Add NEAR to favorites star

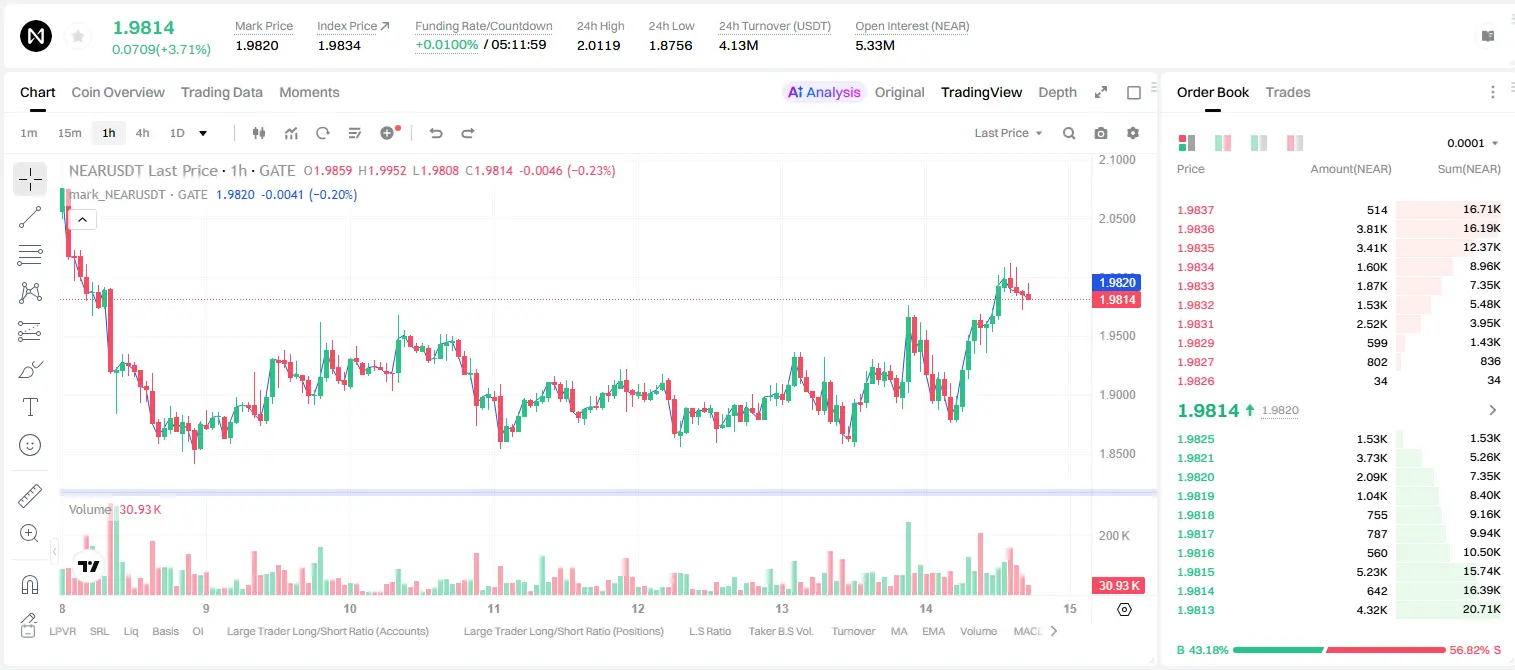click(78, 37)
